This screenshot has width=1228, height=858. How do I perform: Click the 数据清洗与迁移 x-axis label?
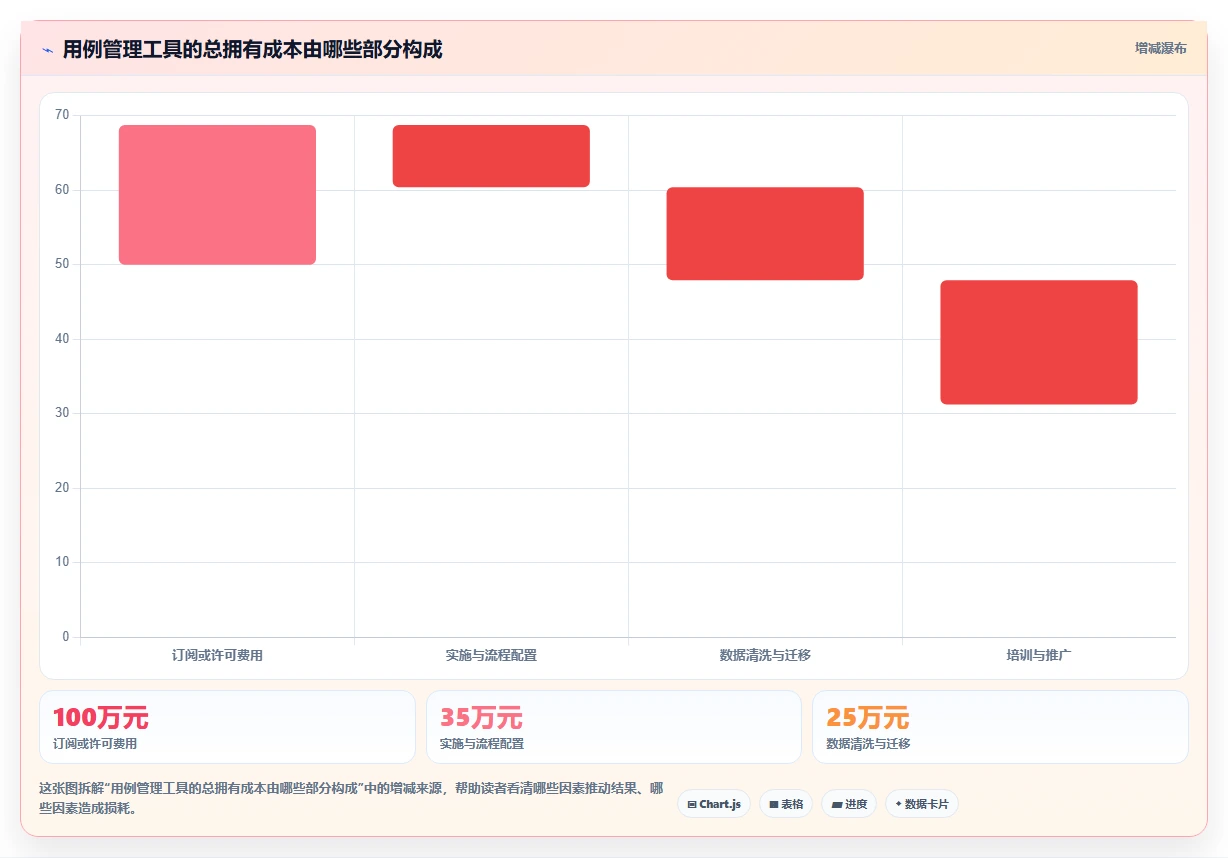point(765,656)
